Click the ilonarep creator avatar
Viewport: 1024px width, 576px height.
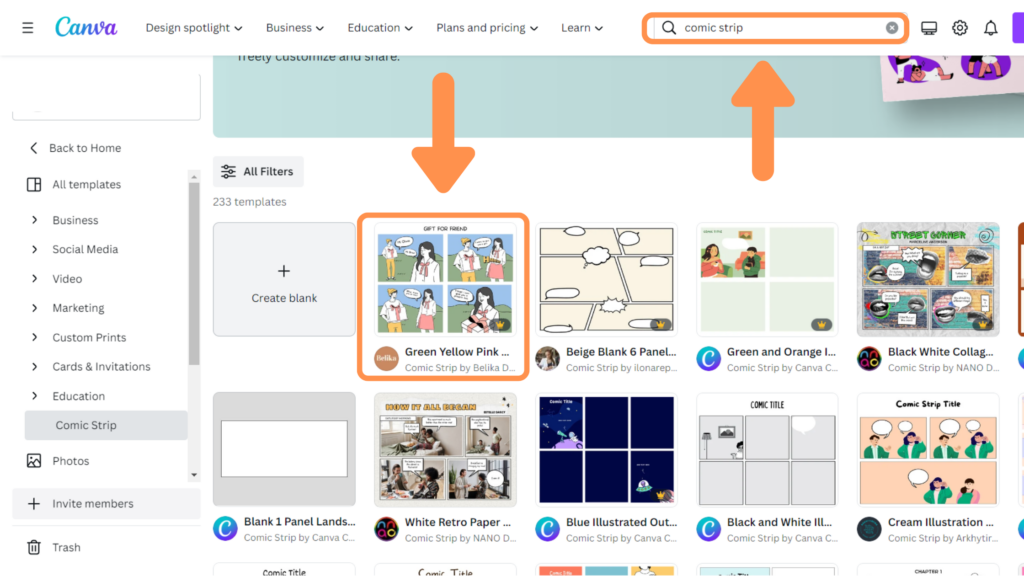pyautogui.click(x=547, y=359)
